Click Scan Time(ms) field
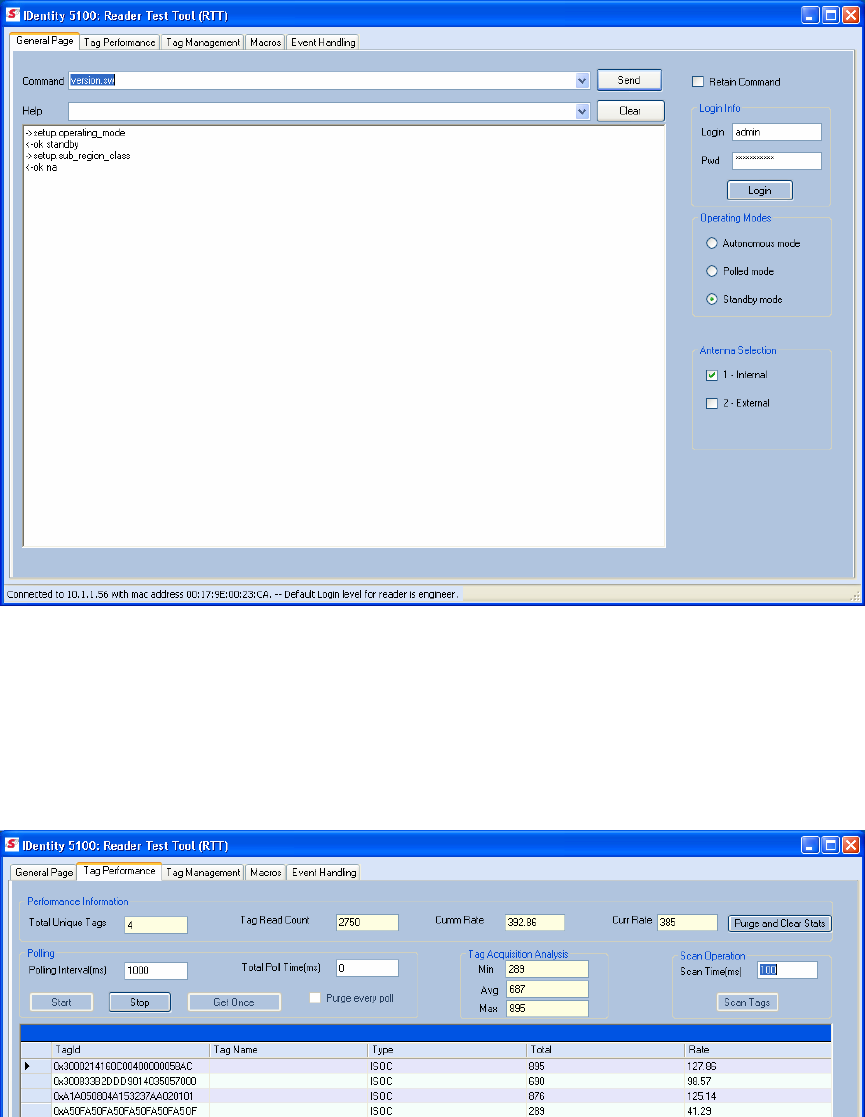Image resolution: width=865 pixels, height=1117 pixels. [787, 970]
